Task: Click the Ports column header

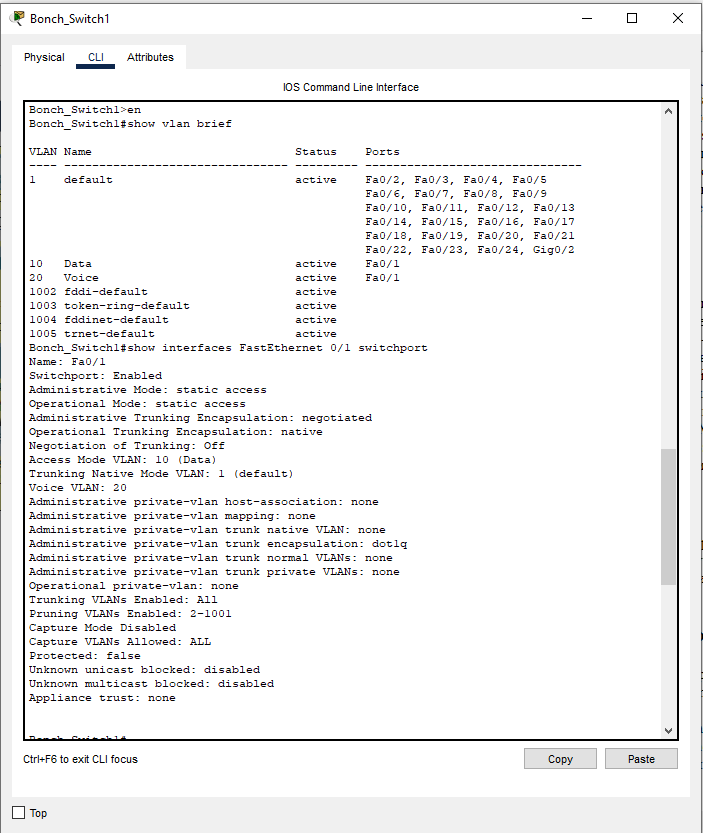Action: (382, 152)
